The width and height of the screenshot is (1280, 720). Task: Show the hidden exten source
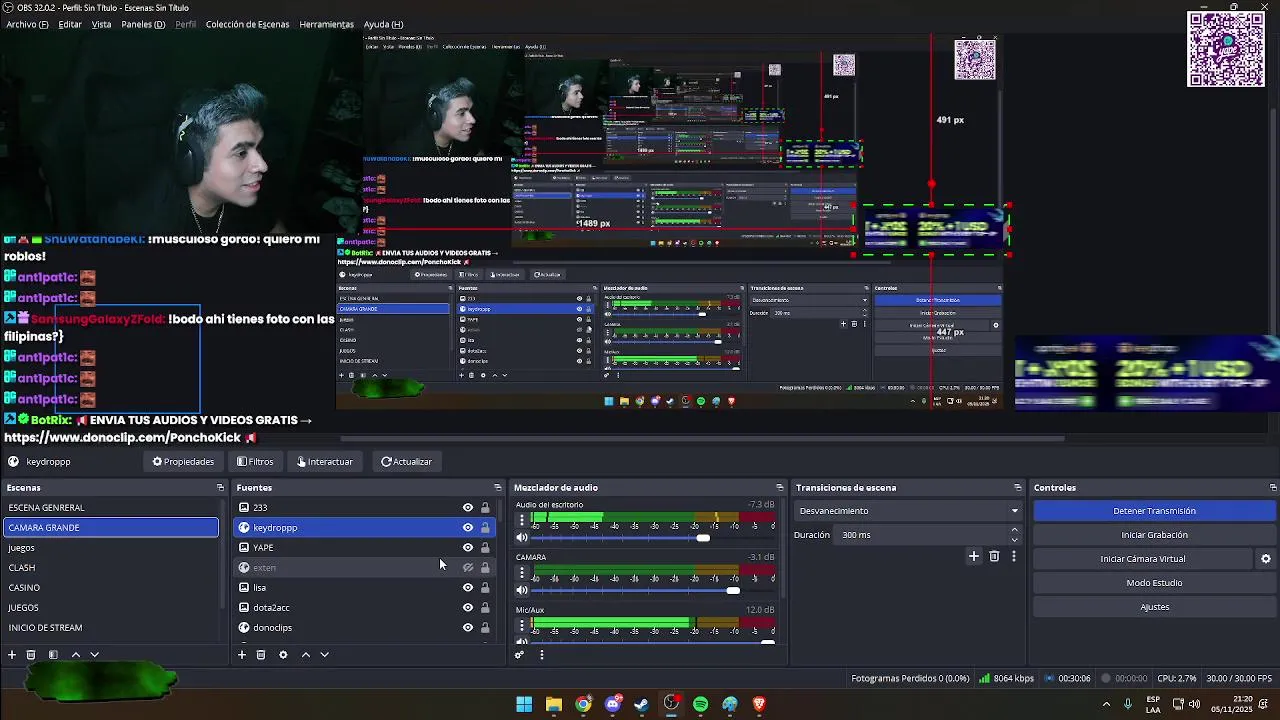(x=467, y=568)
